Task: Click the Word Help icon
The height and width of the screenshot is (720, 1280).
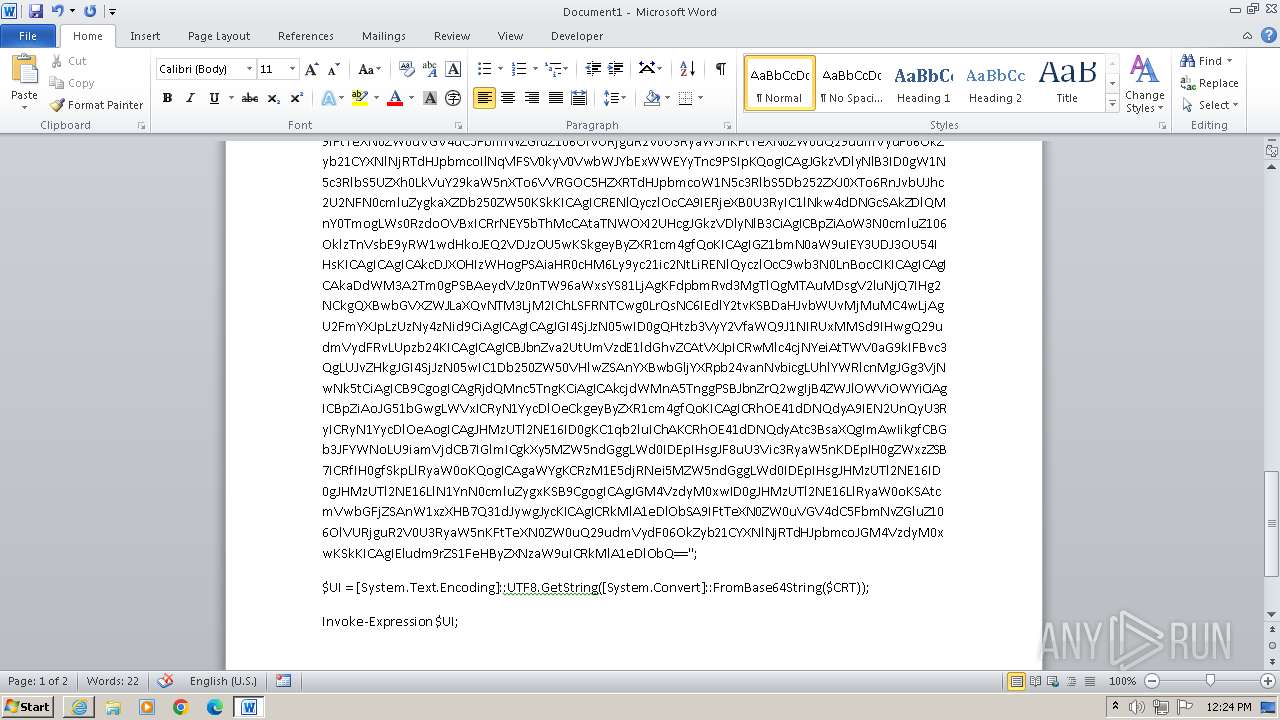Action: 1270,35
